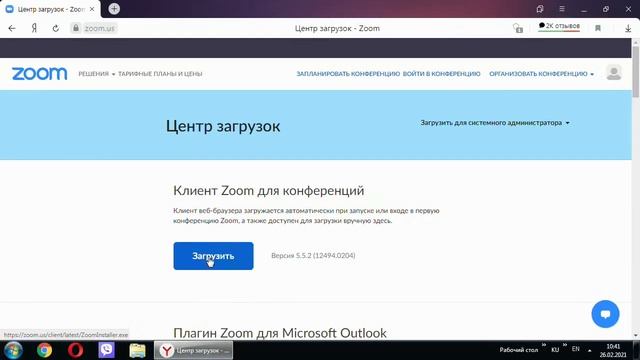Click the padlock site security icon
Viewport: 640px width, 360px height.
(x=76, y=28)
